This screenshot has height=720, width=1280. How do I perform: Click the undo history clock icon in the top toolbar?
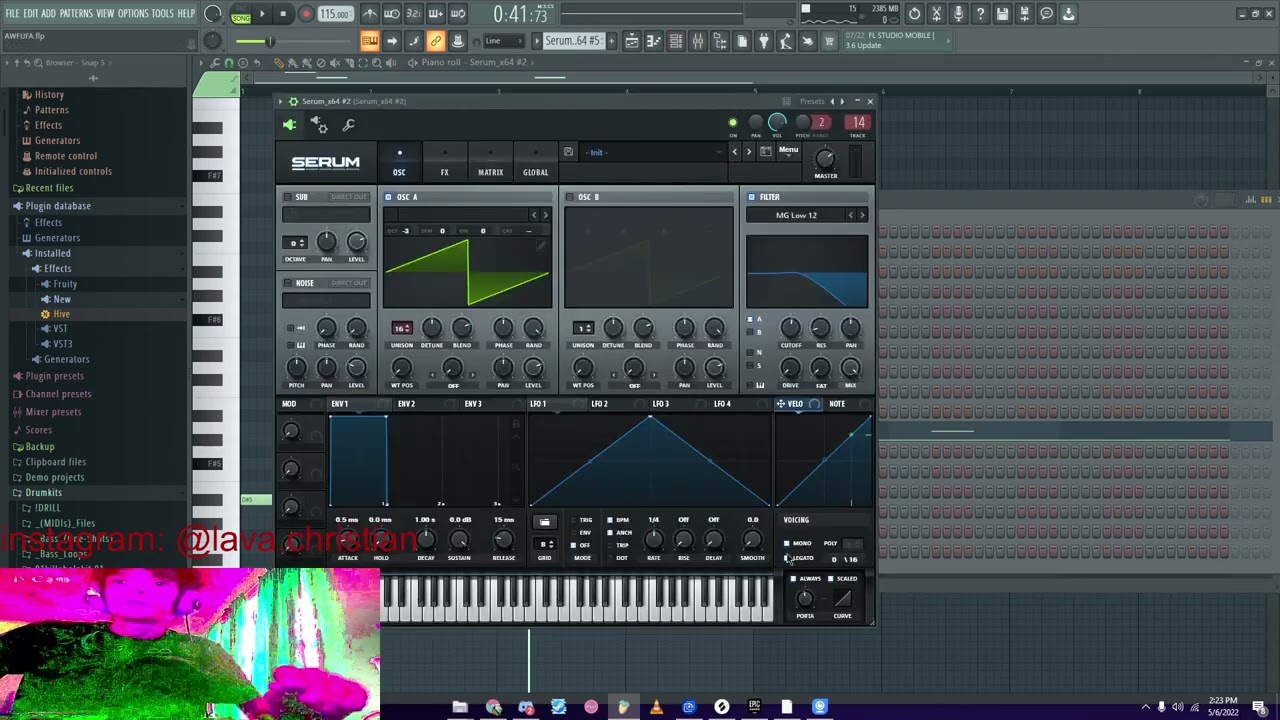(x=914, y=14)
